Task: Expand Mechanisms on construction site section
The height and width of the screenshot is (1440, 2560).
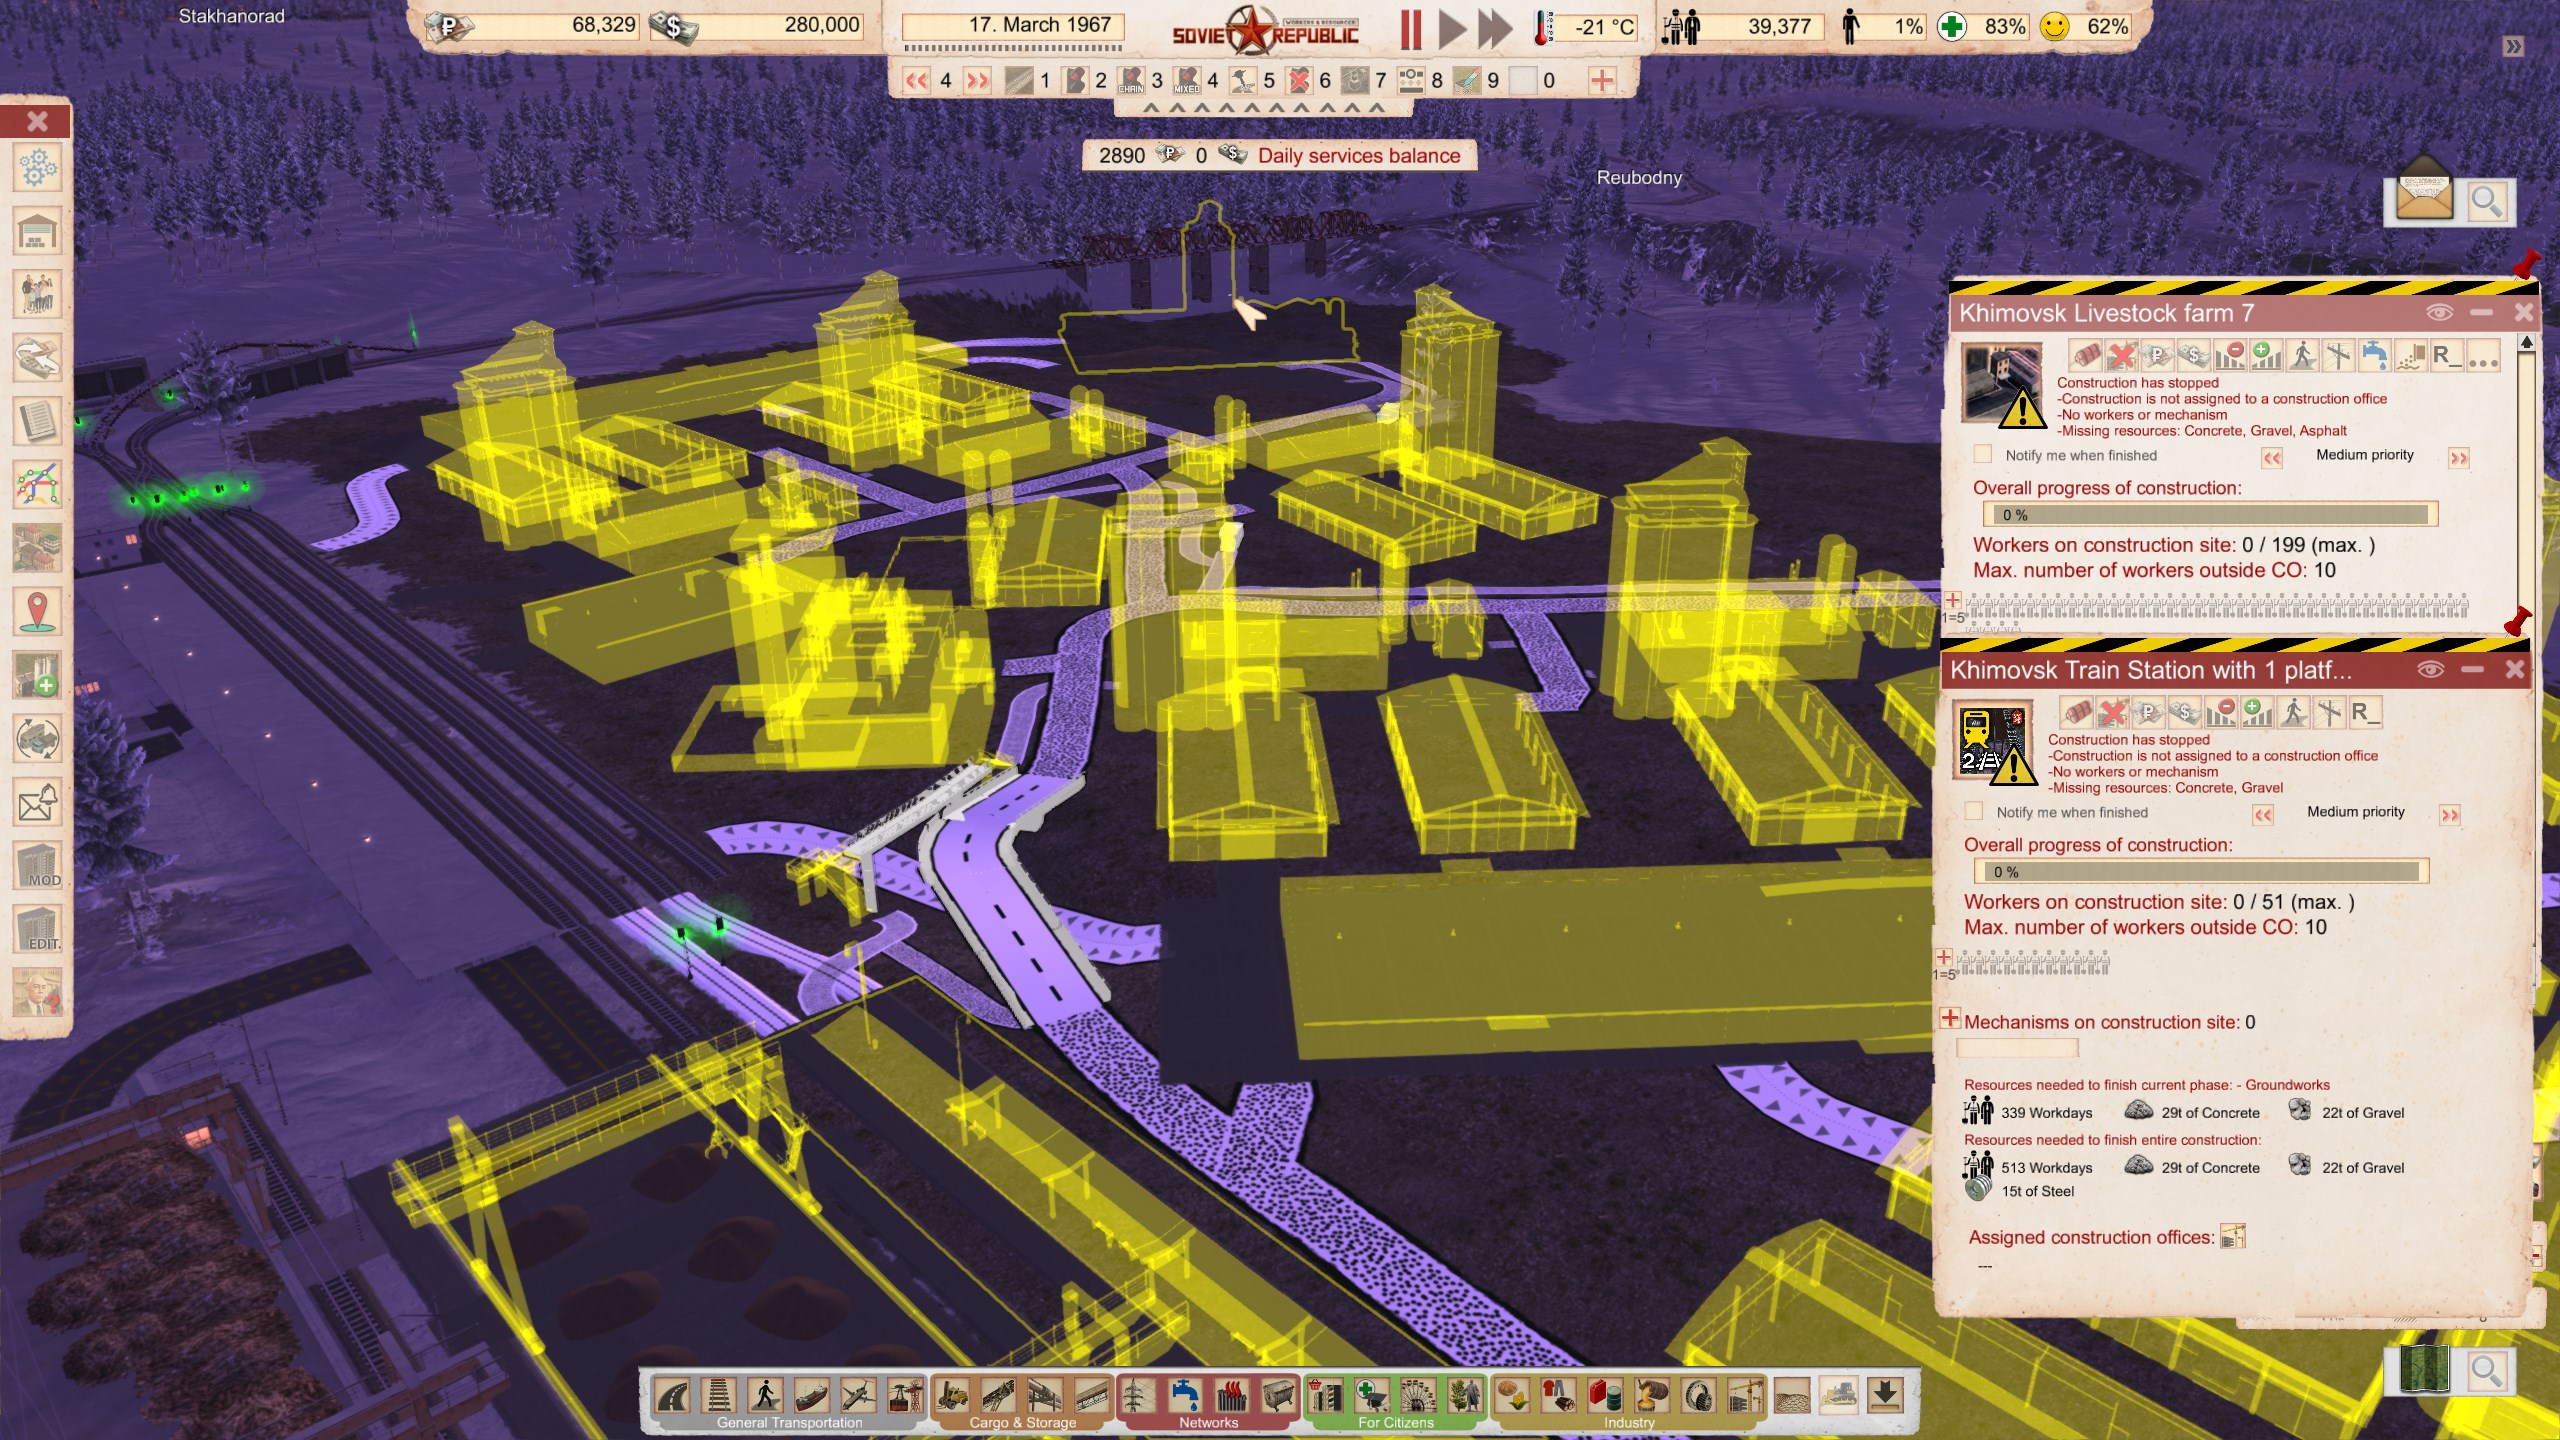Action: 1950,1019
